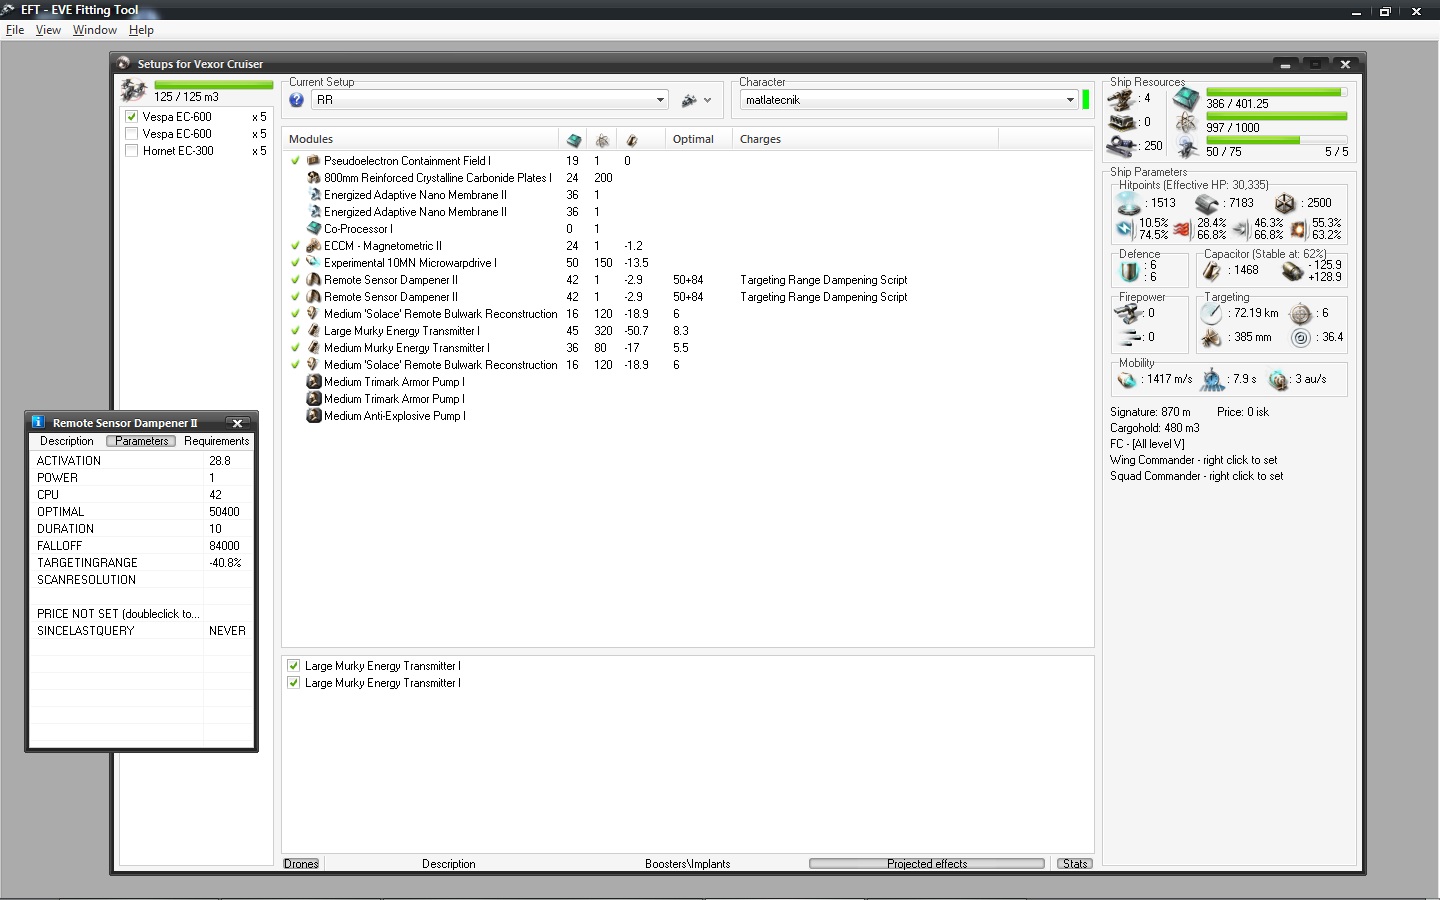Viewport: 1440px width, 900px height.
Task: Click the armor hitpoints icon showing 7183
Action: (1208, 203)
